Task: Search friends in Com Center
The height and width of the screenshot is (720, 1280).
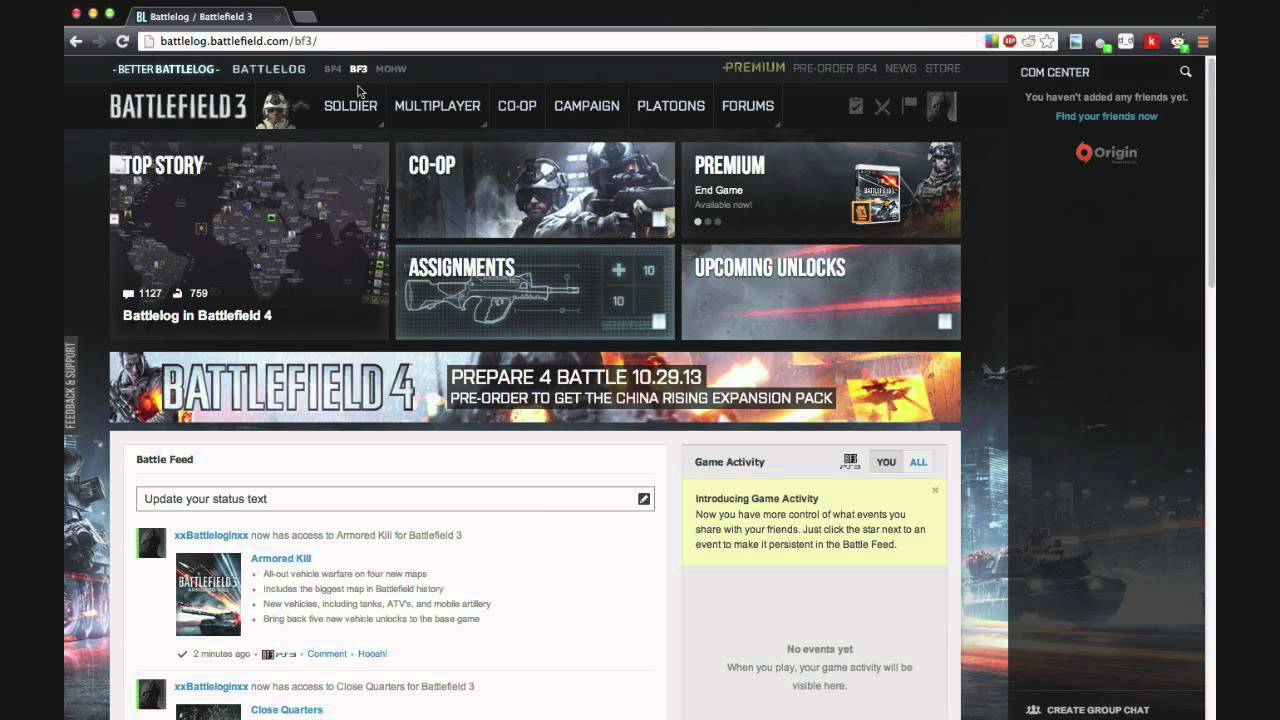Action: [1186, 72]
